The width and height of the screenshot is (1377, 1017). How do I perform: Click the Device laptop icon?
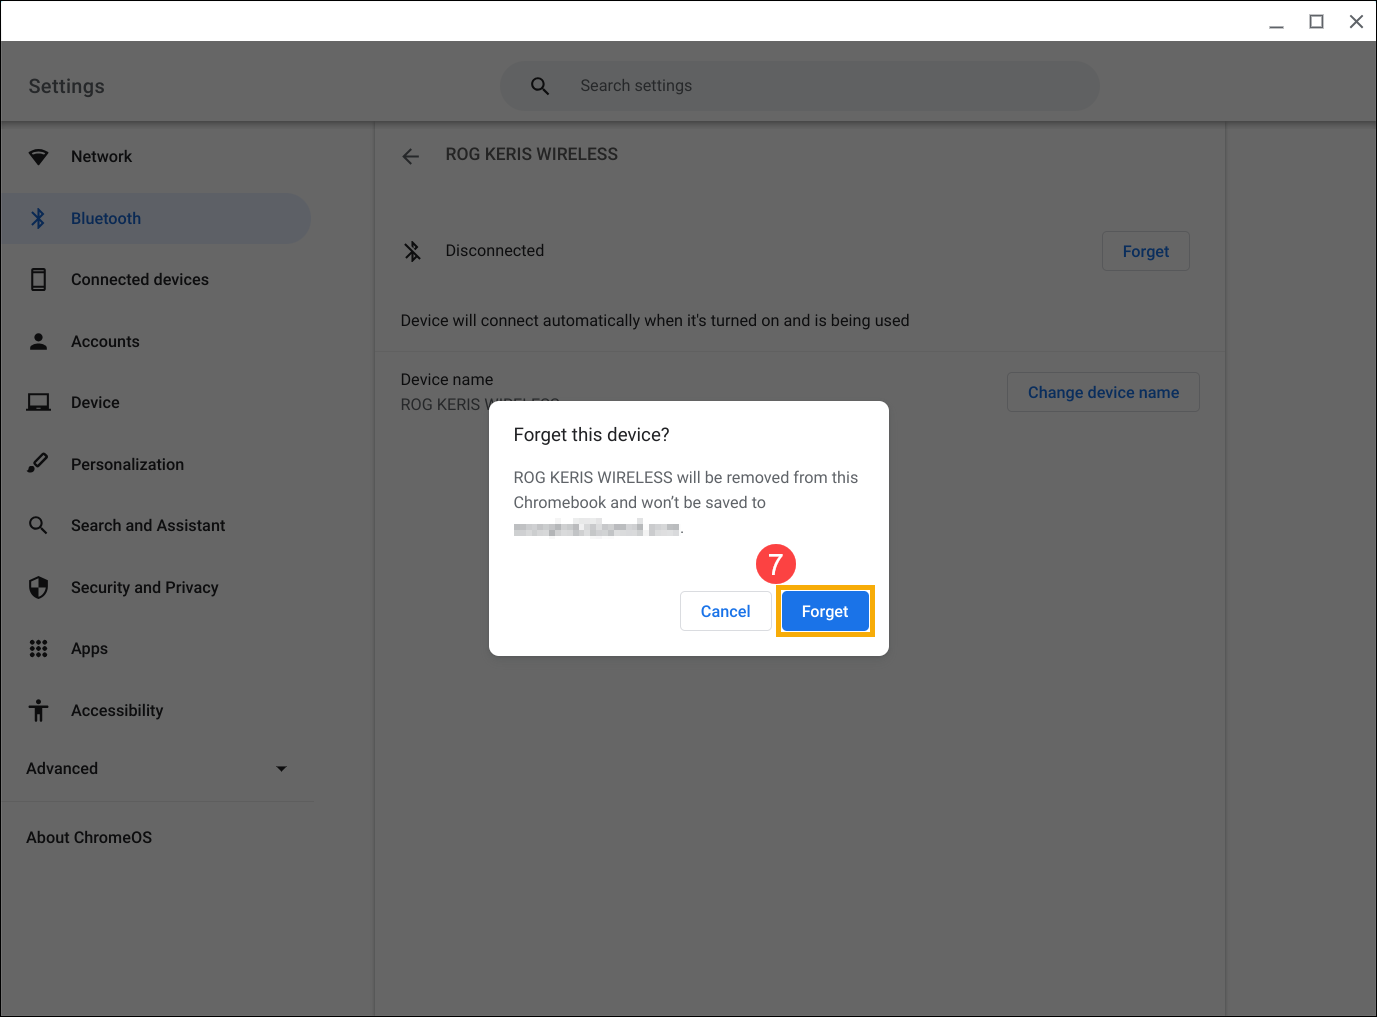pyautogui.click(x=38, y=403)
